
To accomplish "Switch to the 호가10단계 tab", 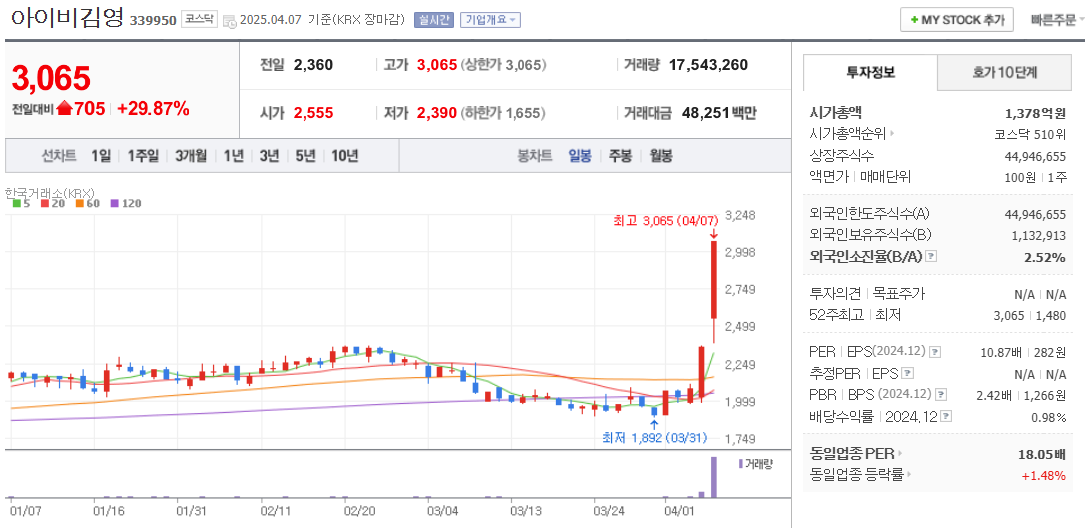I will click(1004, 72).
